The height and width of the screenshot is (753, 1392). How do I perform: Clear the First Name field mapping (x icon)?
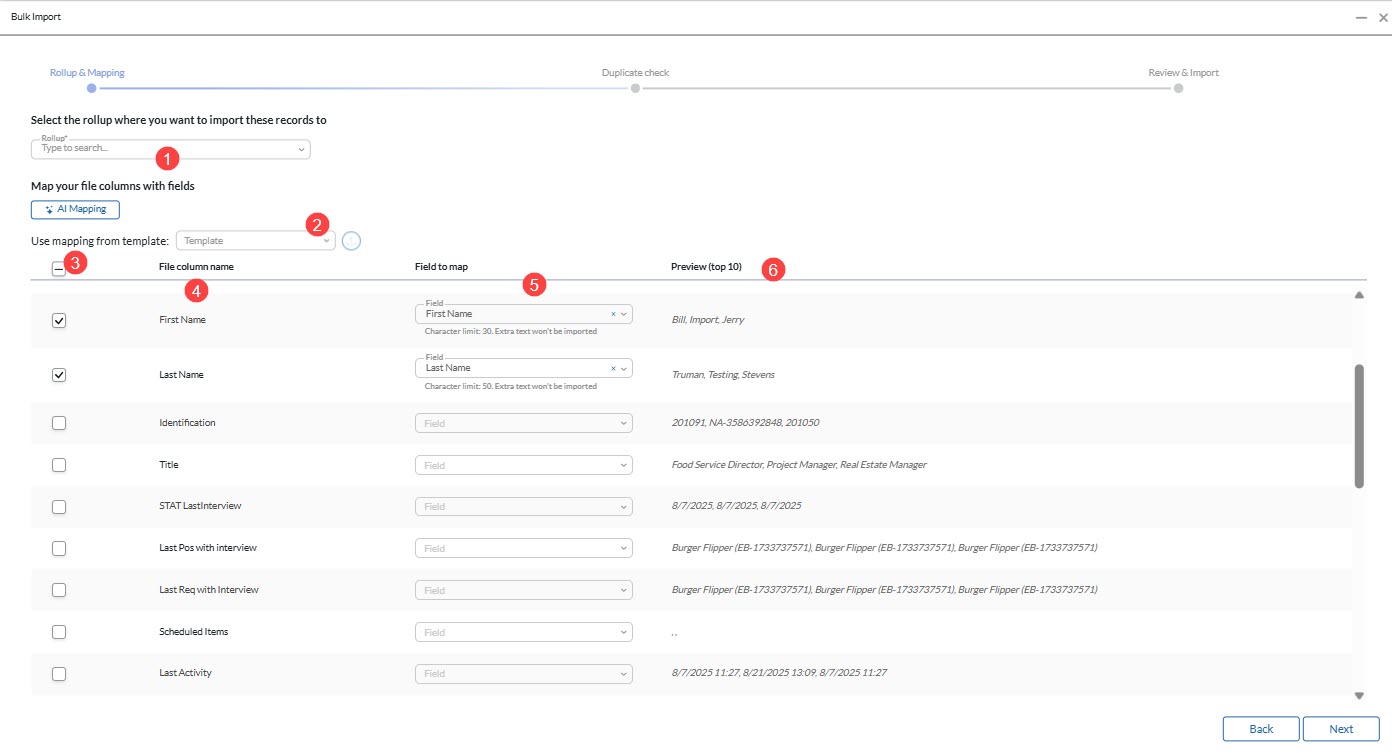[613, 314]
